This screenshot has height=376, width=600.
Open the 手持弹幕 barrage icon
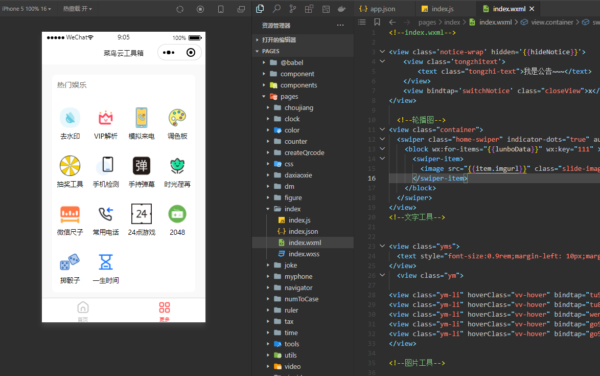click(141, 166)
